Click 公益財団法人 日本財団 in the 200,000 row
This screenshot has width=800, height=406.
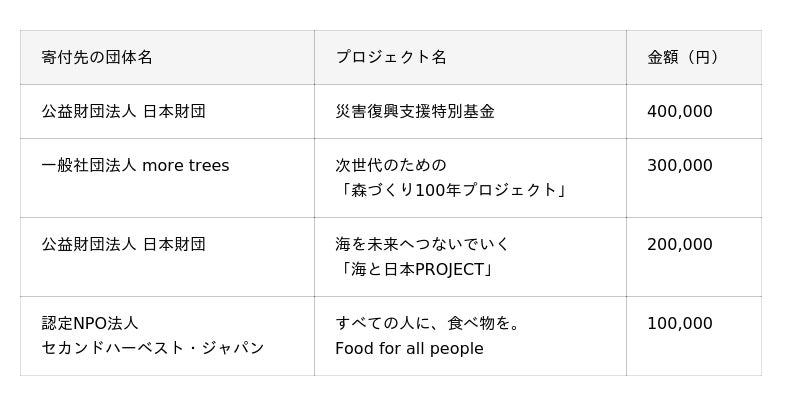click(123, 244)
